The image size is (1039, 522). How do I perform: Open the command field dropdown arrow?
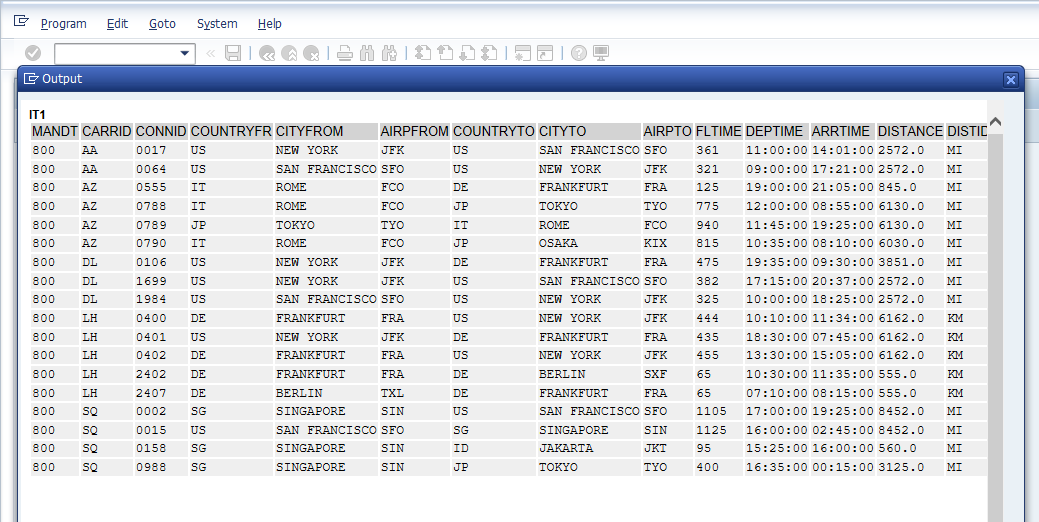(x=185, y=53)
